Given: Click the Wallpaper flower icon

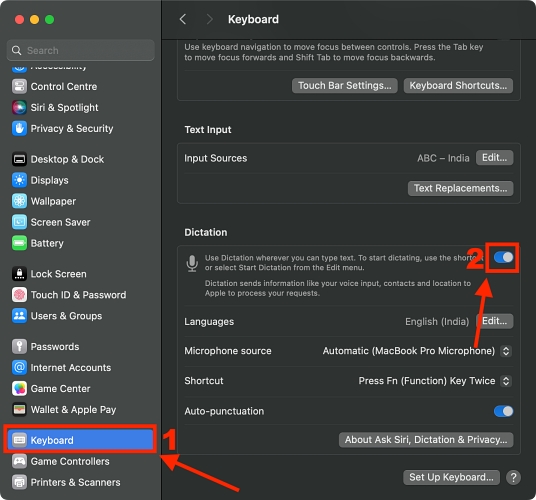Looking at the screenshot, I should tap(19, 201).
